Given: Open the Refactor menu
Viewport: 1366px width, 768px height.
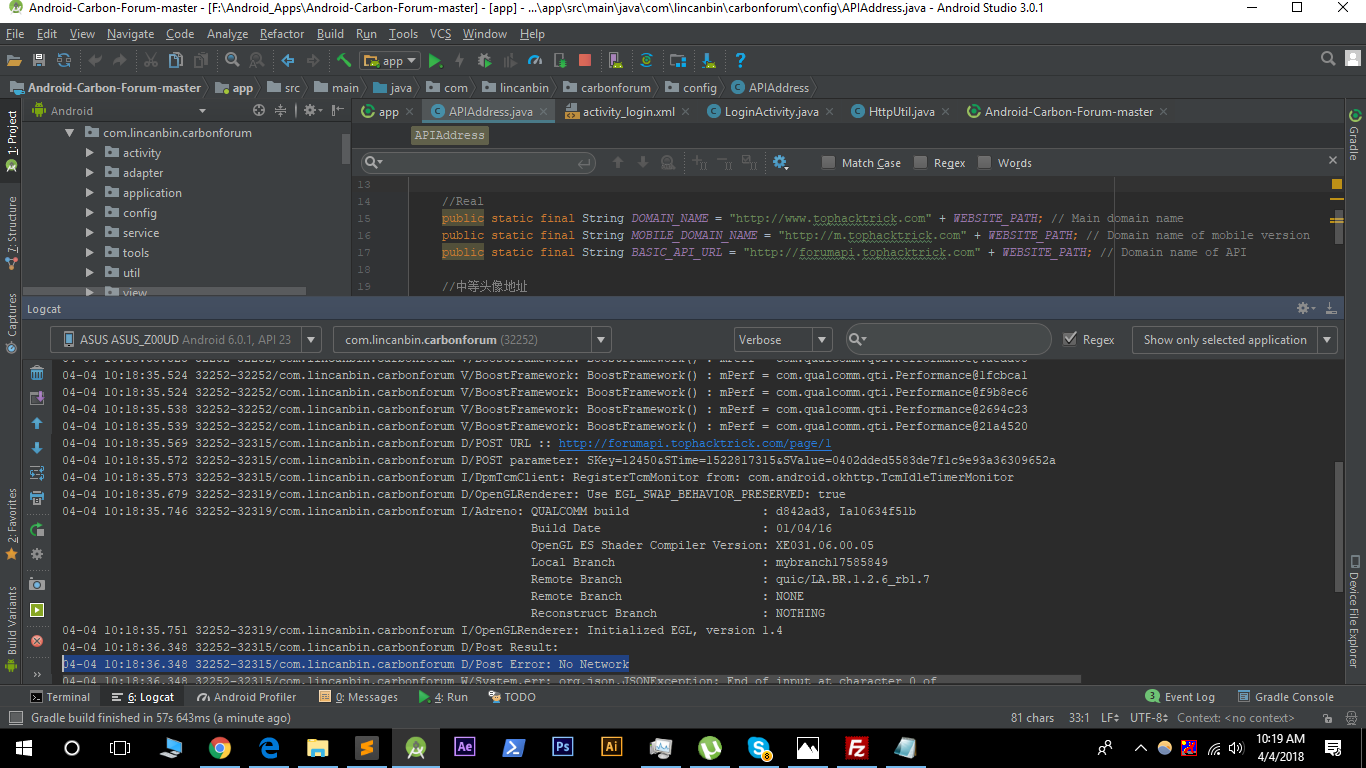Looking at the screenshot, I should pyautogui.click(x=282, y=34).
